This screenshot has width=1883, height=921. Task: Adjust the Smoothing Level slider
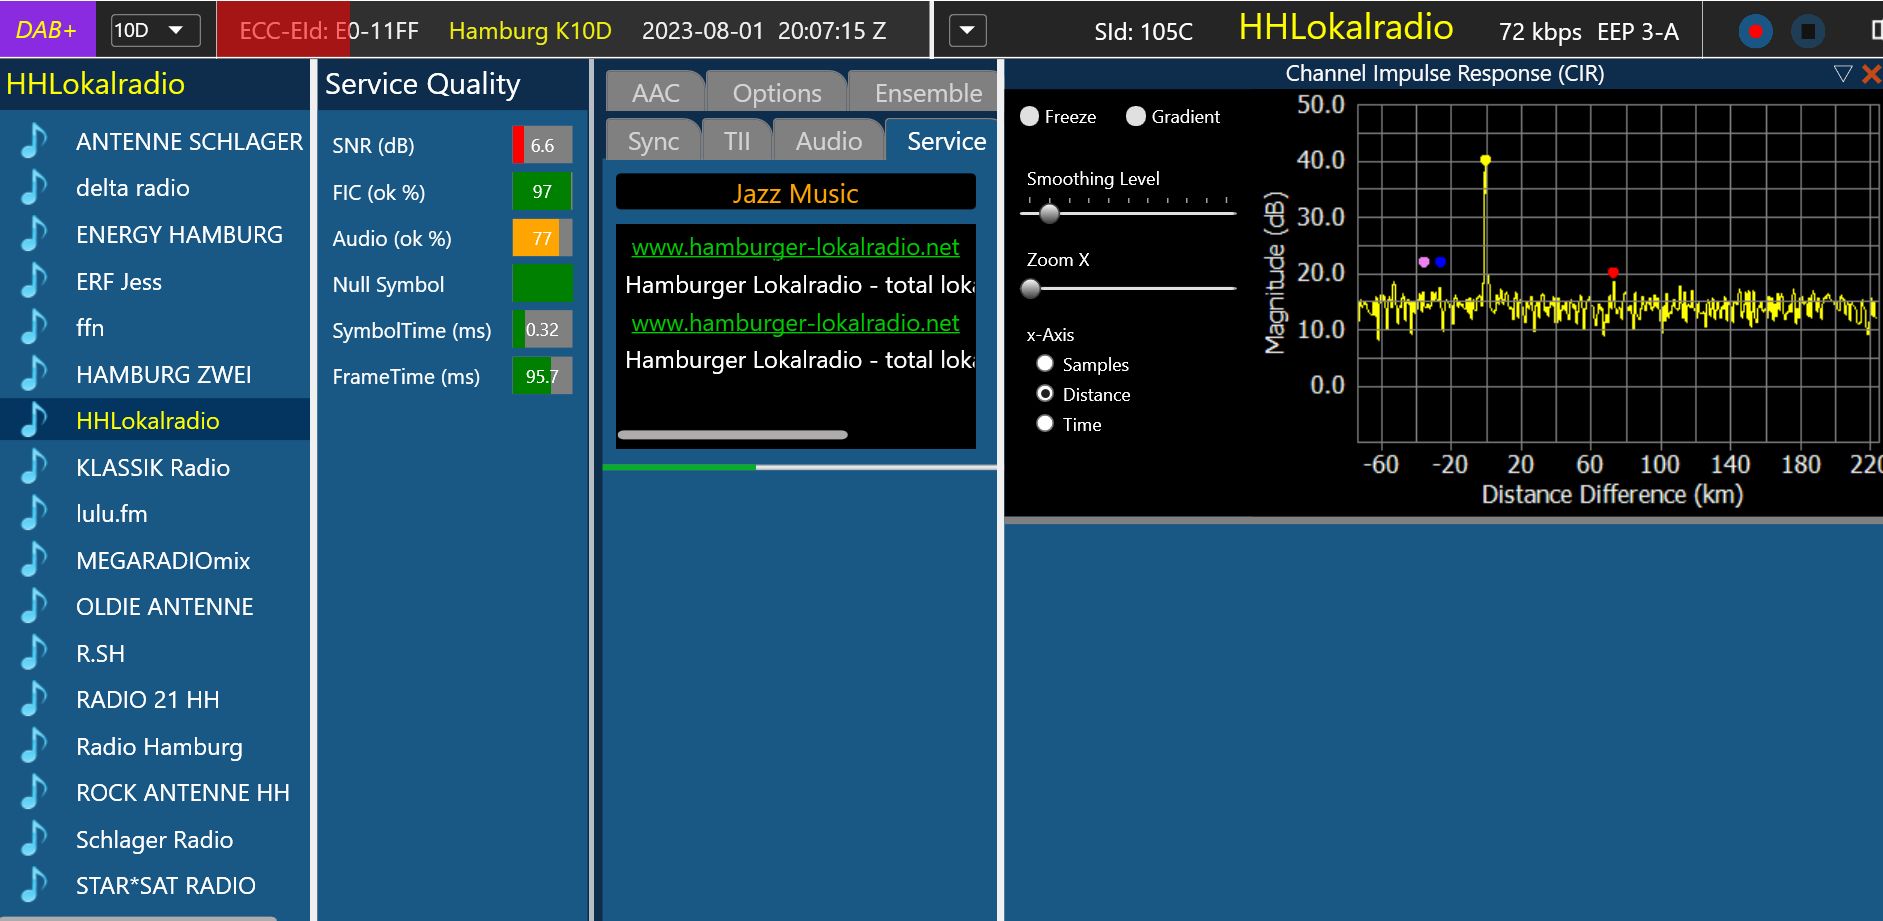click(1049, 213)
